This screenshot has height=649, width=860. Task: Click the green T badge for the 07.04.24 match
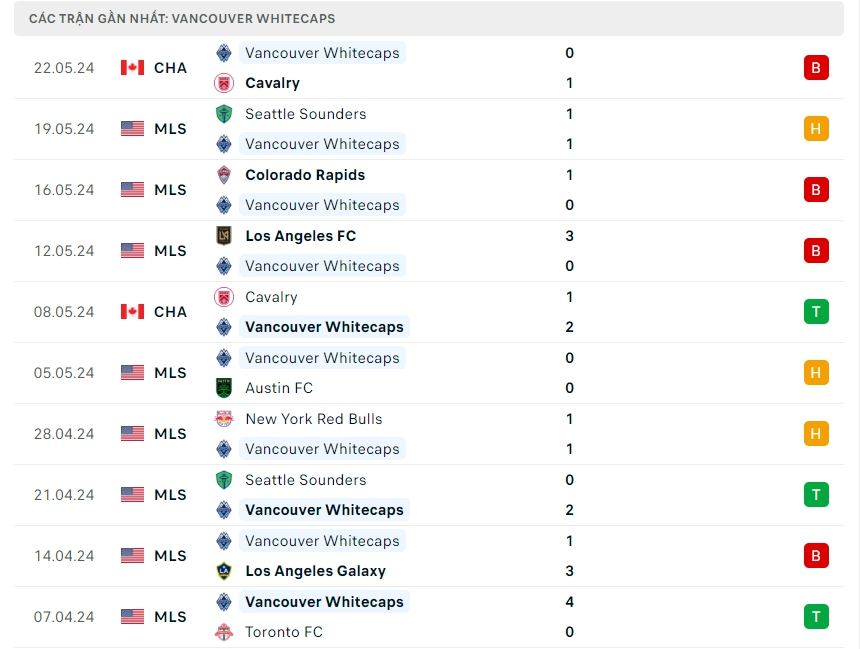pos(816,617)
